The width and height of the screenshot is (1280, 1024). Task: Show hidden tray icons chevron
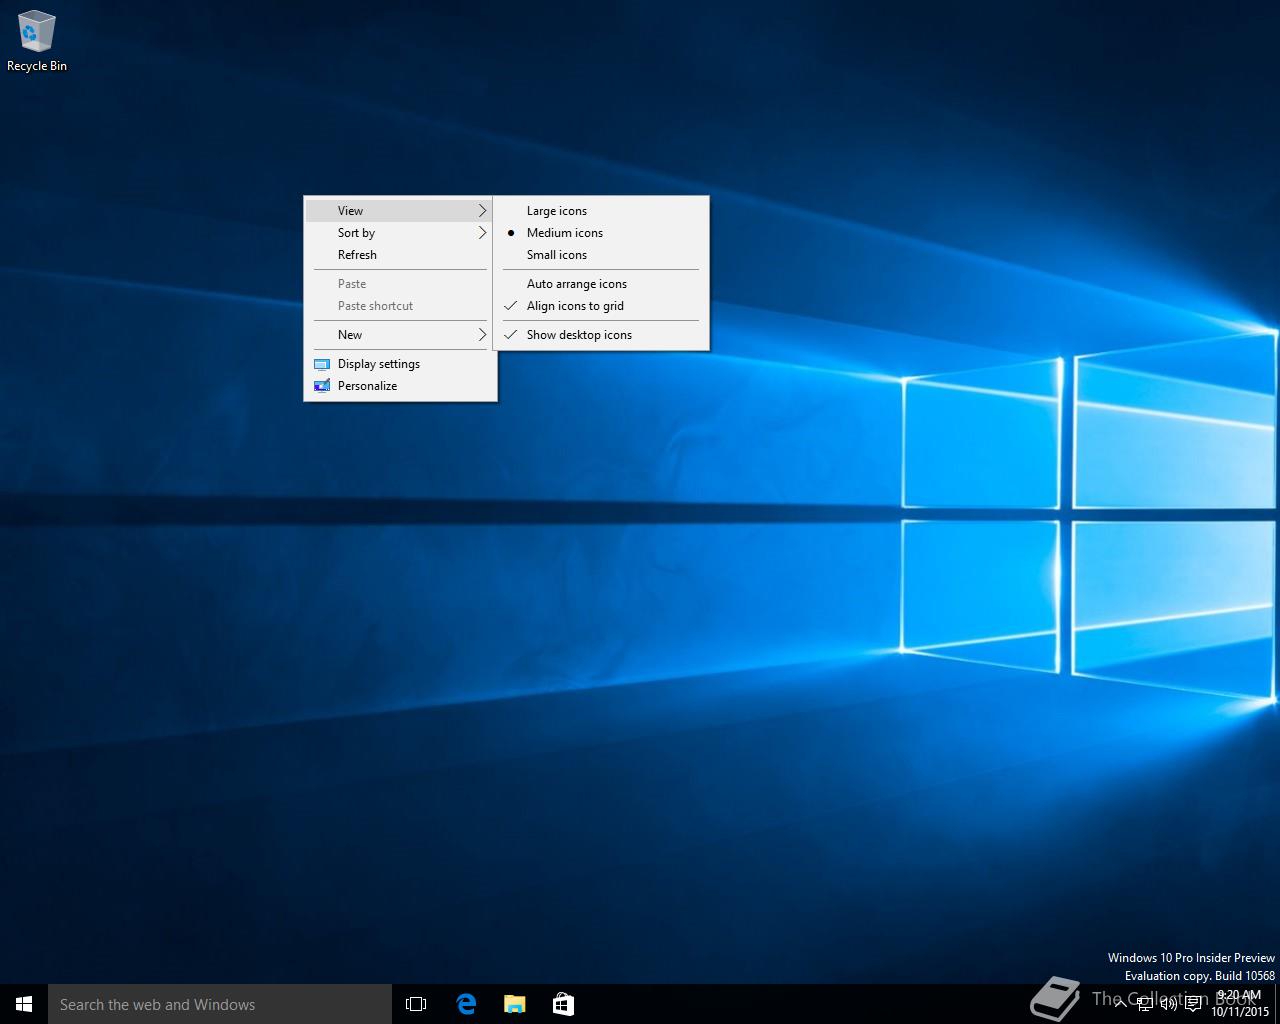(x=1120, y=1004)
